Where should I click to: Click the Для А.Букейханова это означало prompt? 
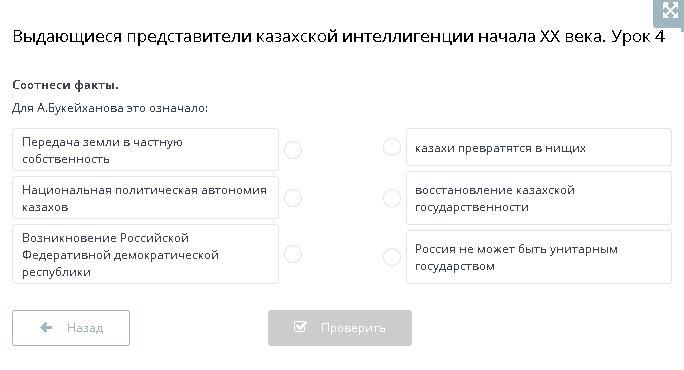(110, 108)
